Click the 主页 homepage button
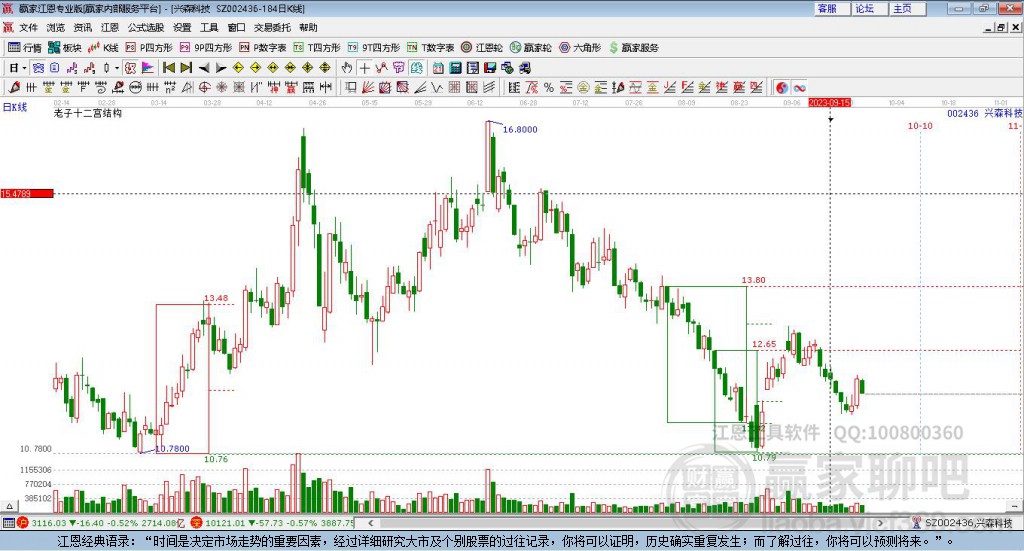 point(908,8)
